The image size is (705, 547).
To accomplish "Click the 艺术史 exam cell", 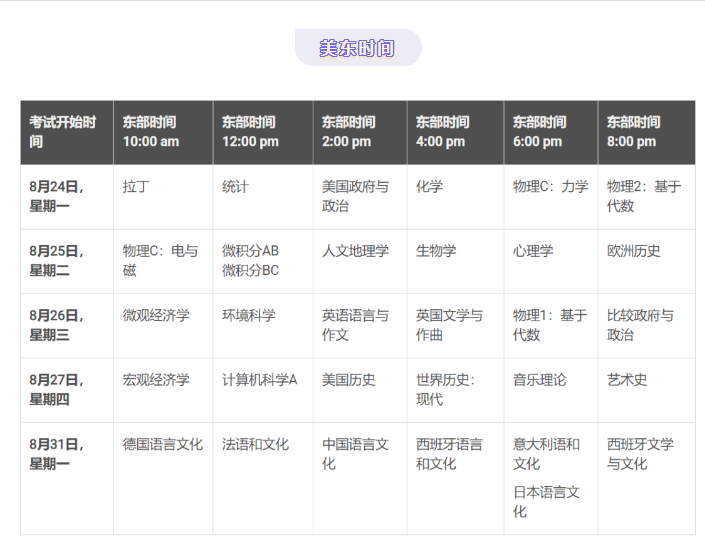I will [627, 380].
